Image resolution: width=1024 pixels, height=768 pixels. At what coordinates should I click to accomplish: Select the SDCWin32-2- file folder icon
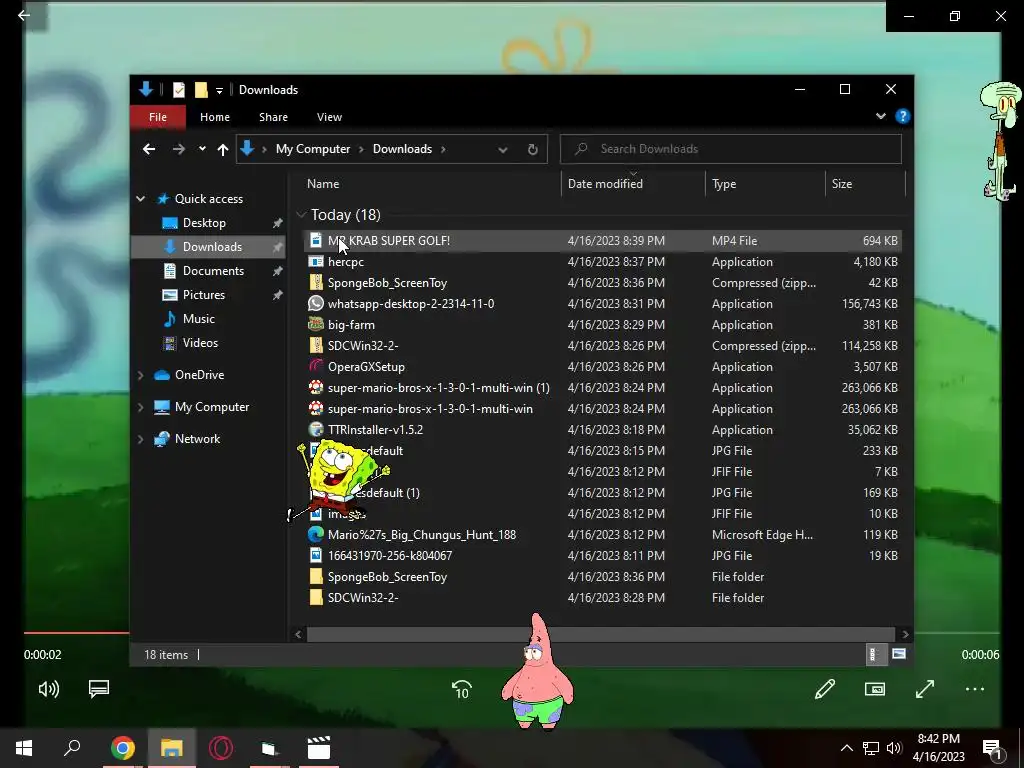click(316, 598)
